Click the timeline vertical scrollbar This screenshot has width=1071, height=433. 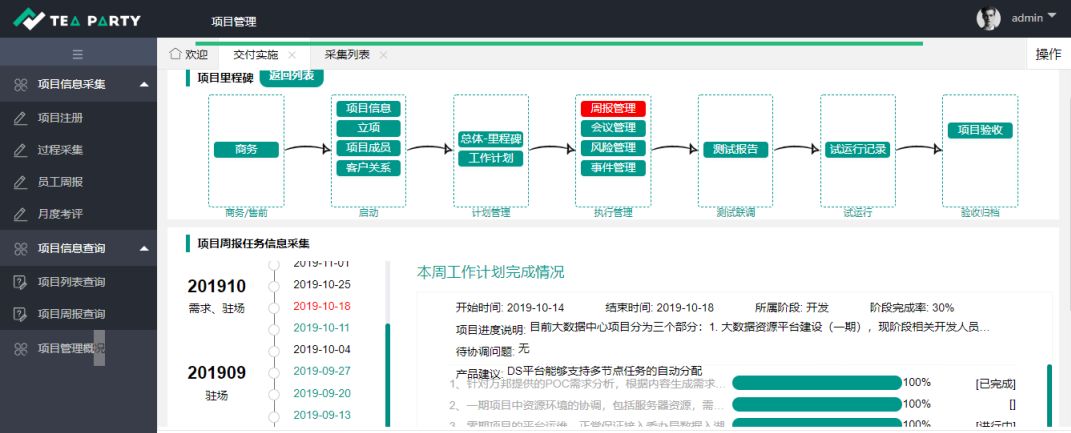(x=387, y=374)
